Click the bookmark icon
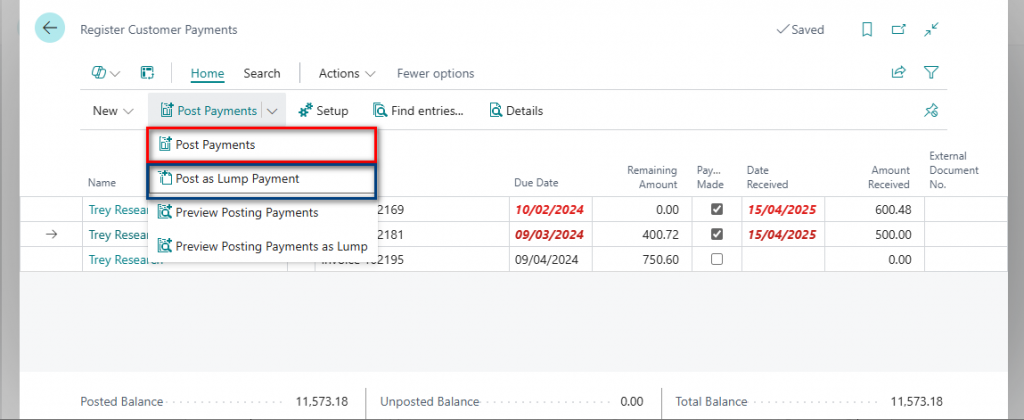The width and height of the screenshot is (1024, 420). tap(867, 30)
